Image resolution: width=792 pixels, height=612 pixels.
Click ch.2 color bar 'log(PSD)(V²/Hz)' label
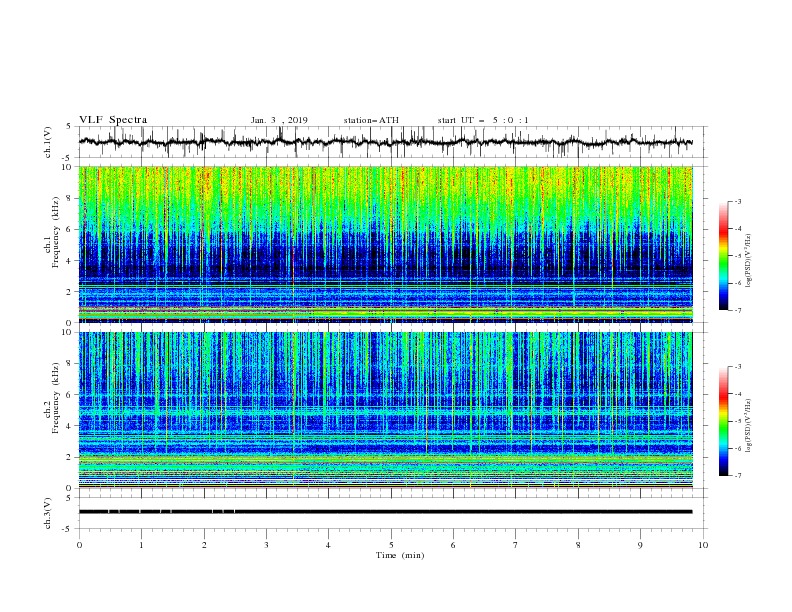coord(749,426)
